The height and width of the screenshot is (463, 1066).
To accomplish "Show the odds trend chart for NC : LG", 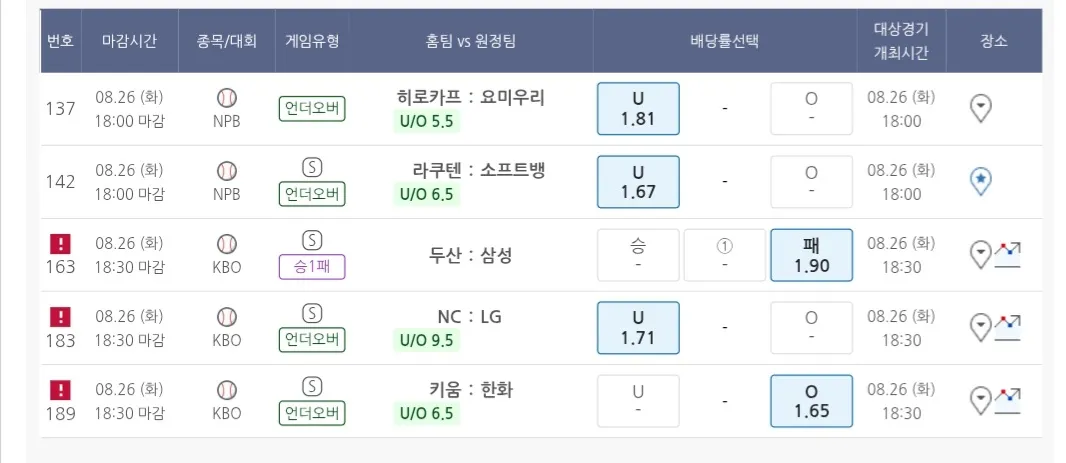I will point(1008,327).
